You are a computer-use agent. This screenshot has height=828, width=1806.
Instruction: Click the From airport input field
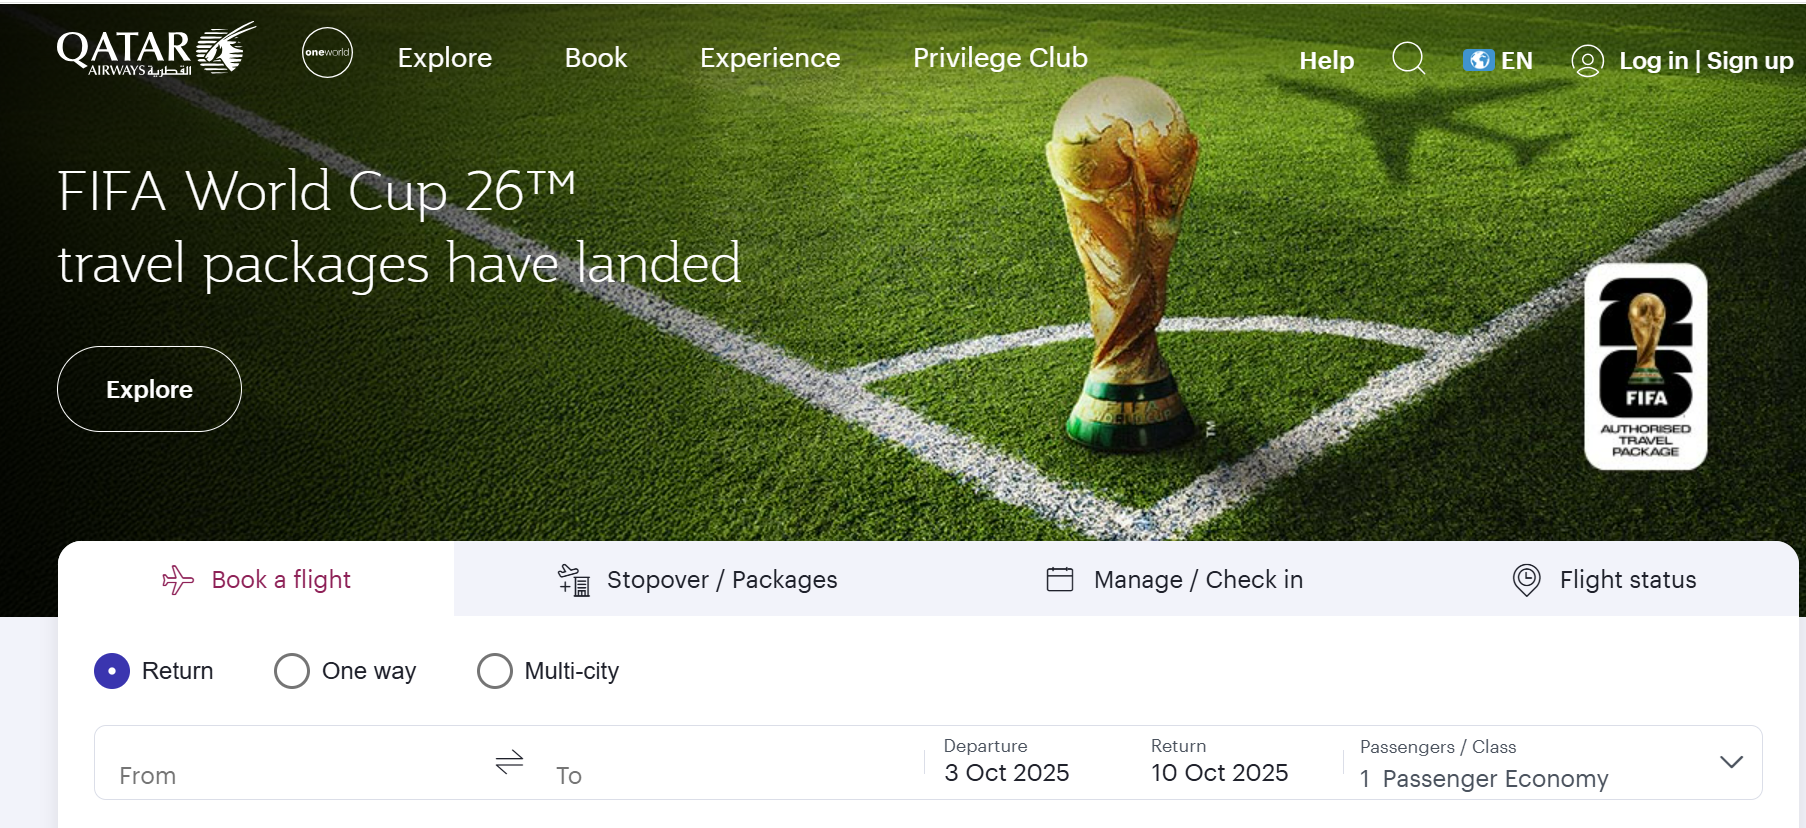290,775
